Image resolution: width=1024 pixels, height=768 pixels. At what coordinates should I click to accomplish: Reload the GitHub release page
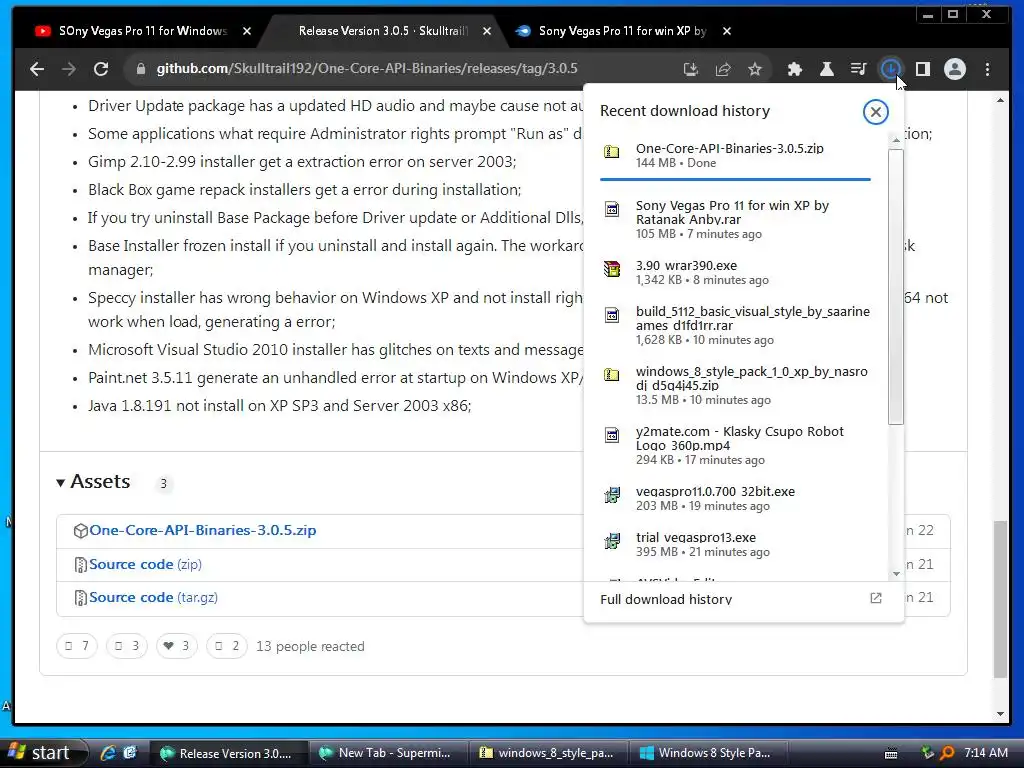click(x=101, y=69)
